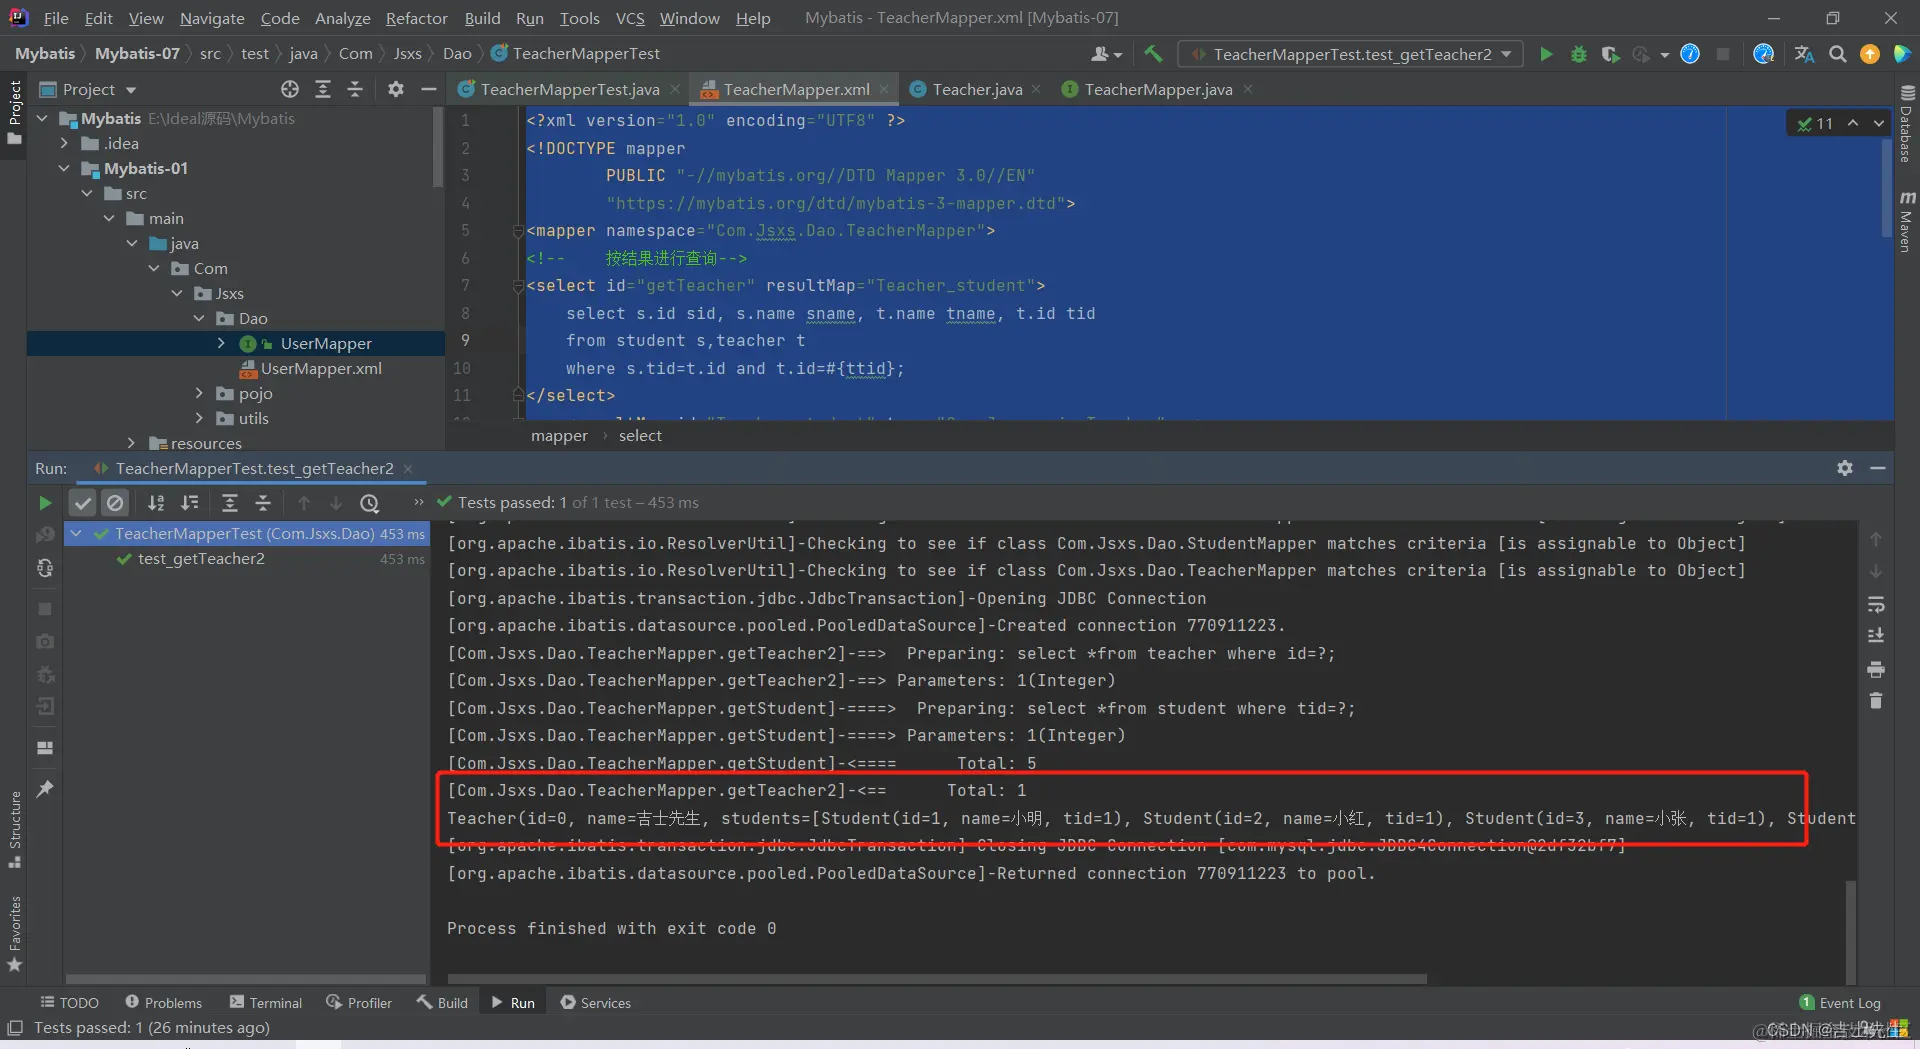Open the Structure side panel

point(15,829)
